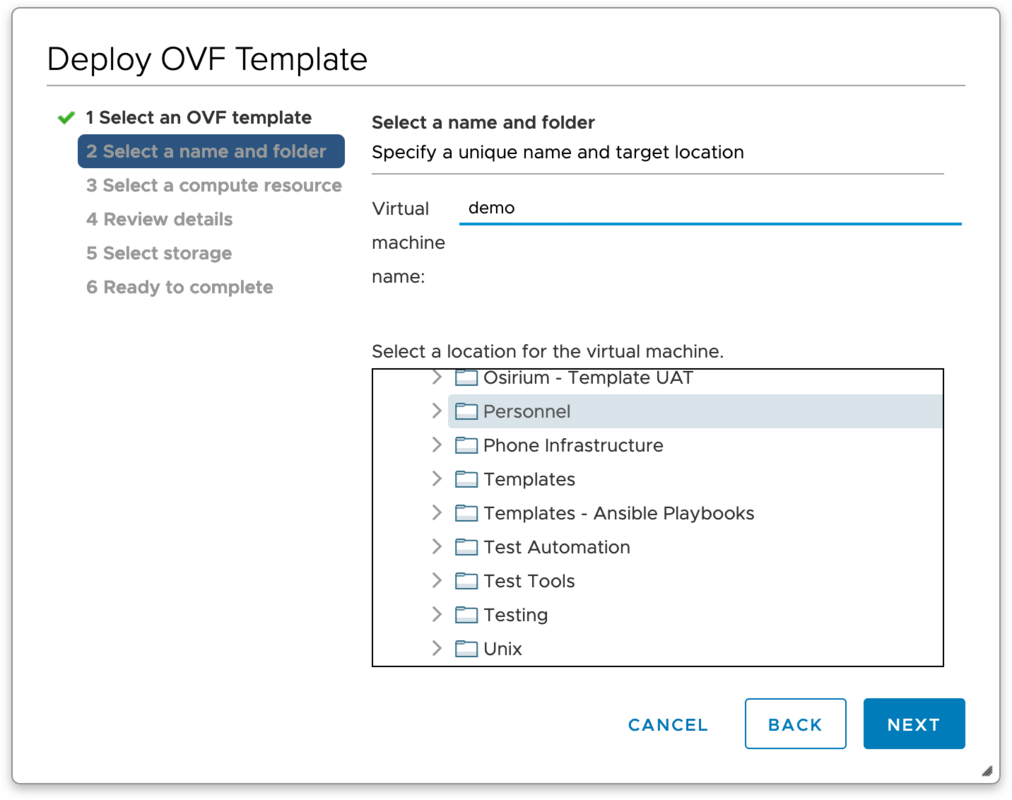Click the Test Tools folder icon
The image size is (1012, 800).
pyautogui.click(x=466, y=582)
